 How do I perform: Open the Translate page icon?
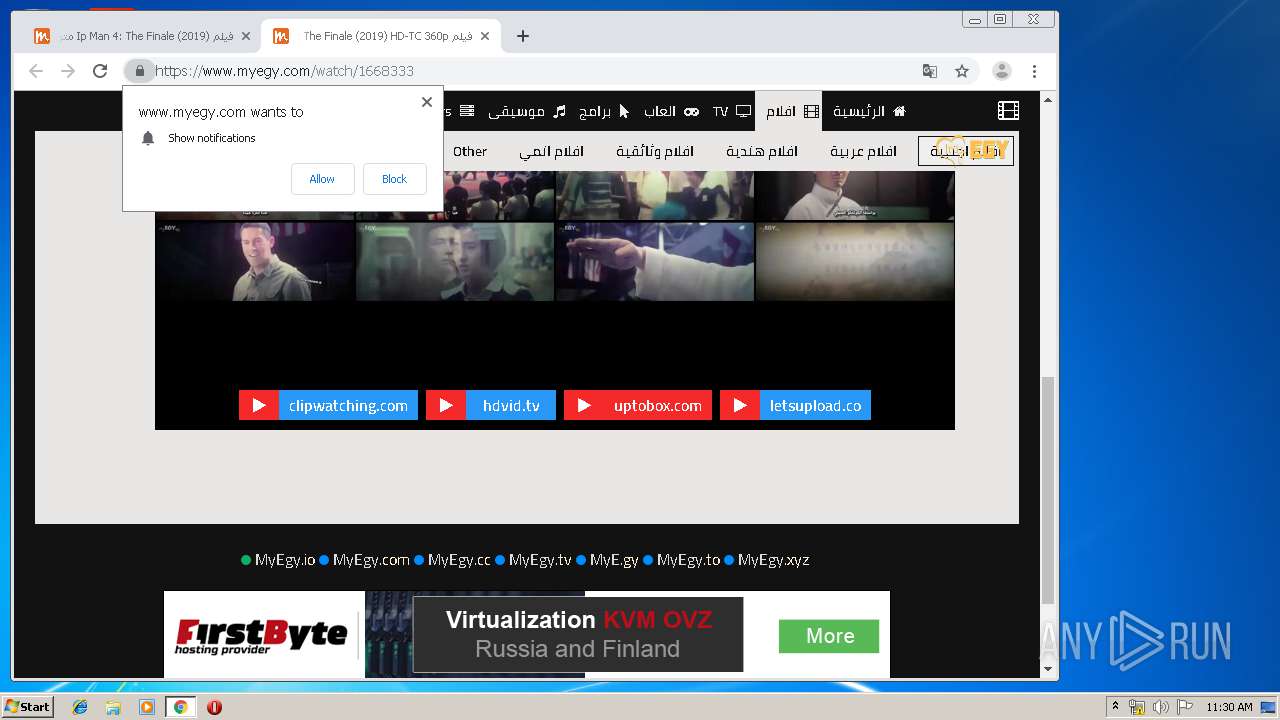click(x=930, y=71)
